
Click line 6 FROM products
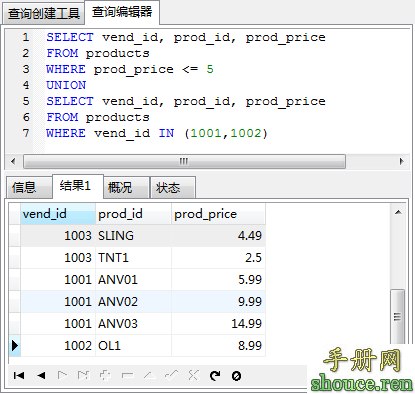[98, 117]
